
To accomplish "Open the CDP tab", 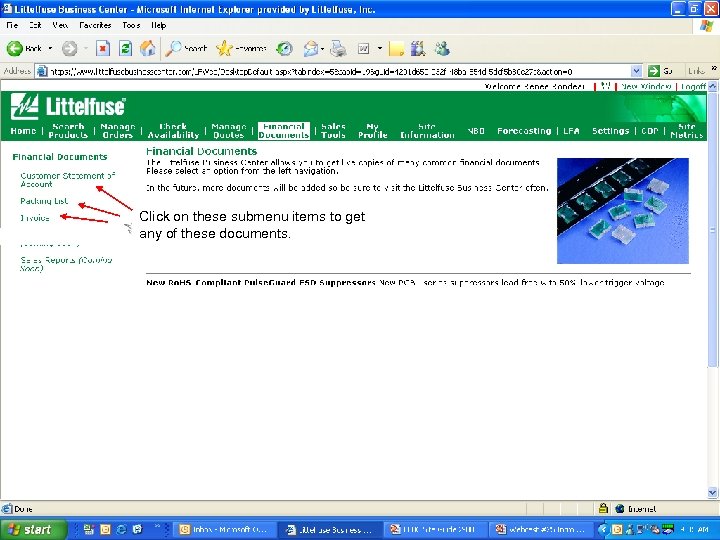I will coord(649,131).
